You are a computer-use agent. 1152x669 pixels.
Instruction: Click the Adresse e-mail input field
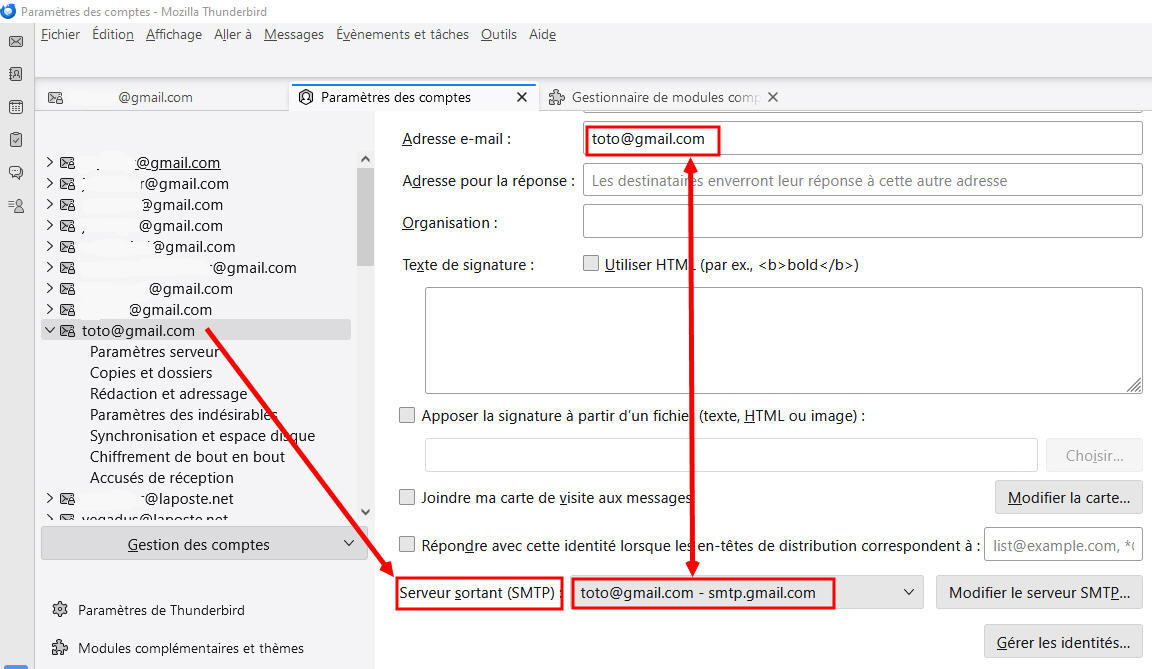coord(863,138)
